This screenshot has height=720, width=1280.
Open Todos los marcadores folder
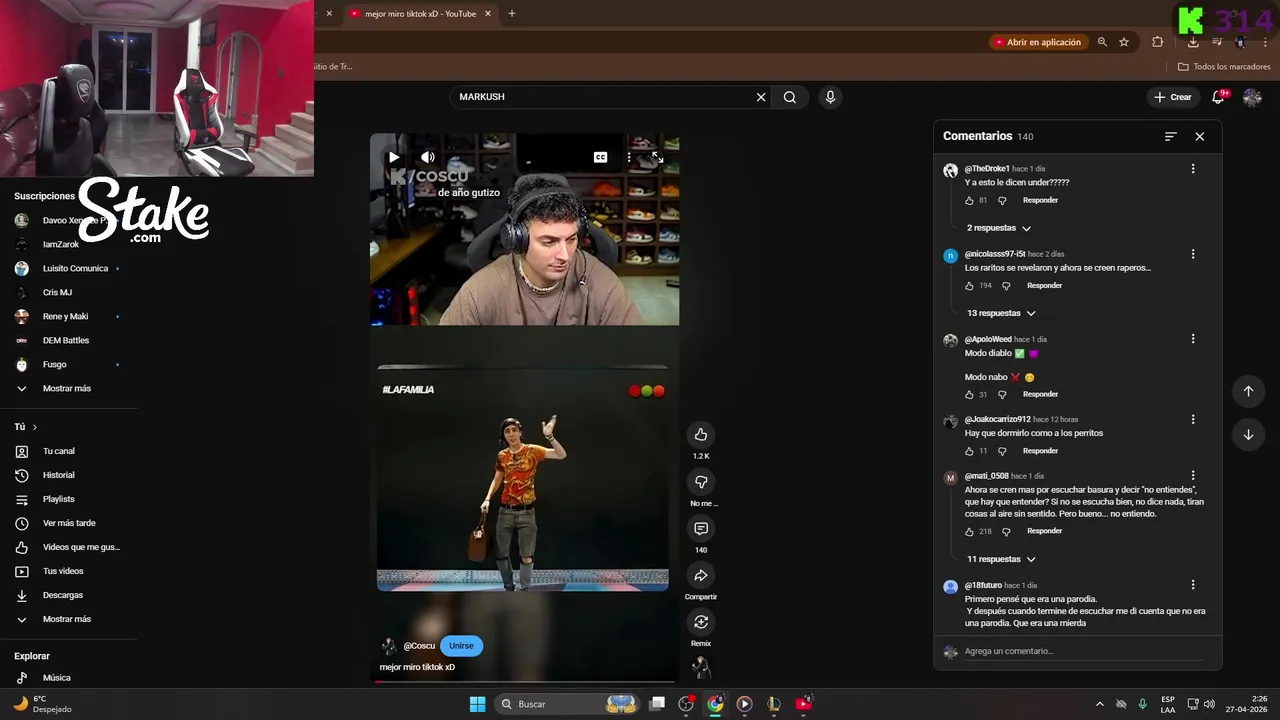1224,67
